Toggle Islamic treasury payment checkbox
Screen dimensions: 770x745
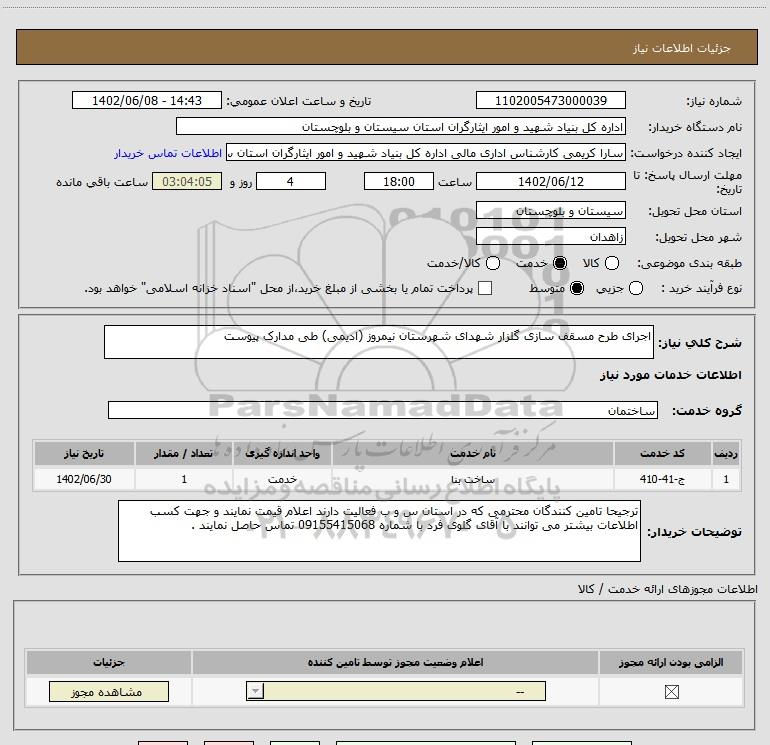click(x=485, y=288)
